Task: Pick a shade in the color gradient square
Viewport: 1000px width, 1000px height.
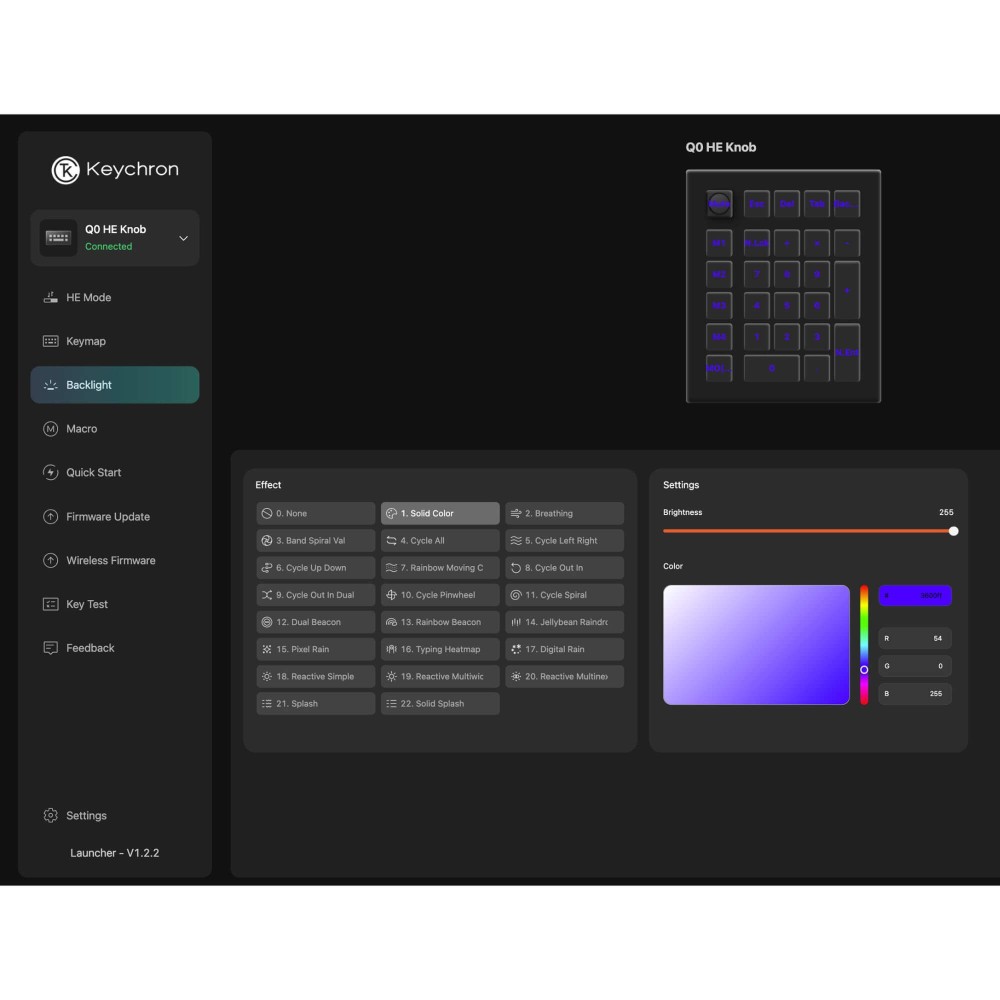Action: tap(756, 645)
